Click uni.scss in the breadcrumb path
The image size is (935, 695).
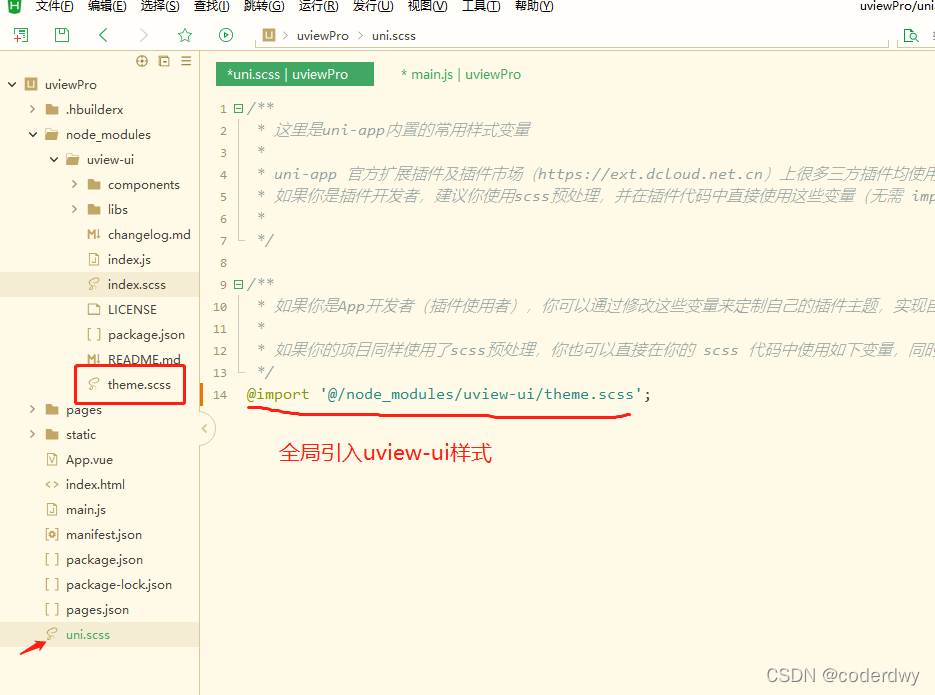[394, 36]
